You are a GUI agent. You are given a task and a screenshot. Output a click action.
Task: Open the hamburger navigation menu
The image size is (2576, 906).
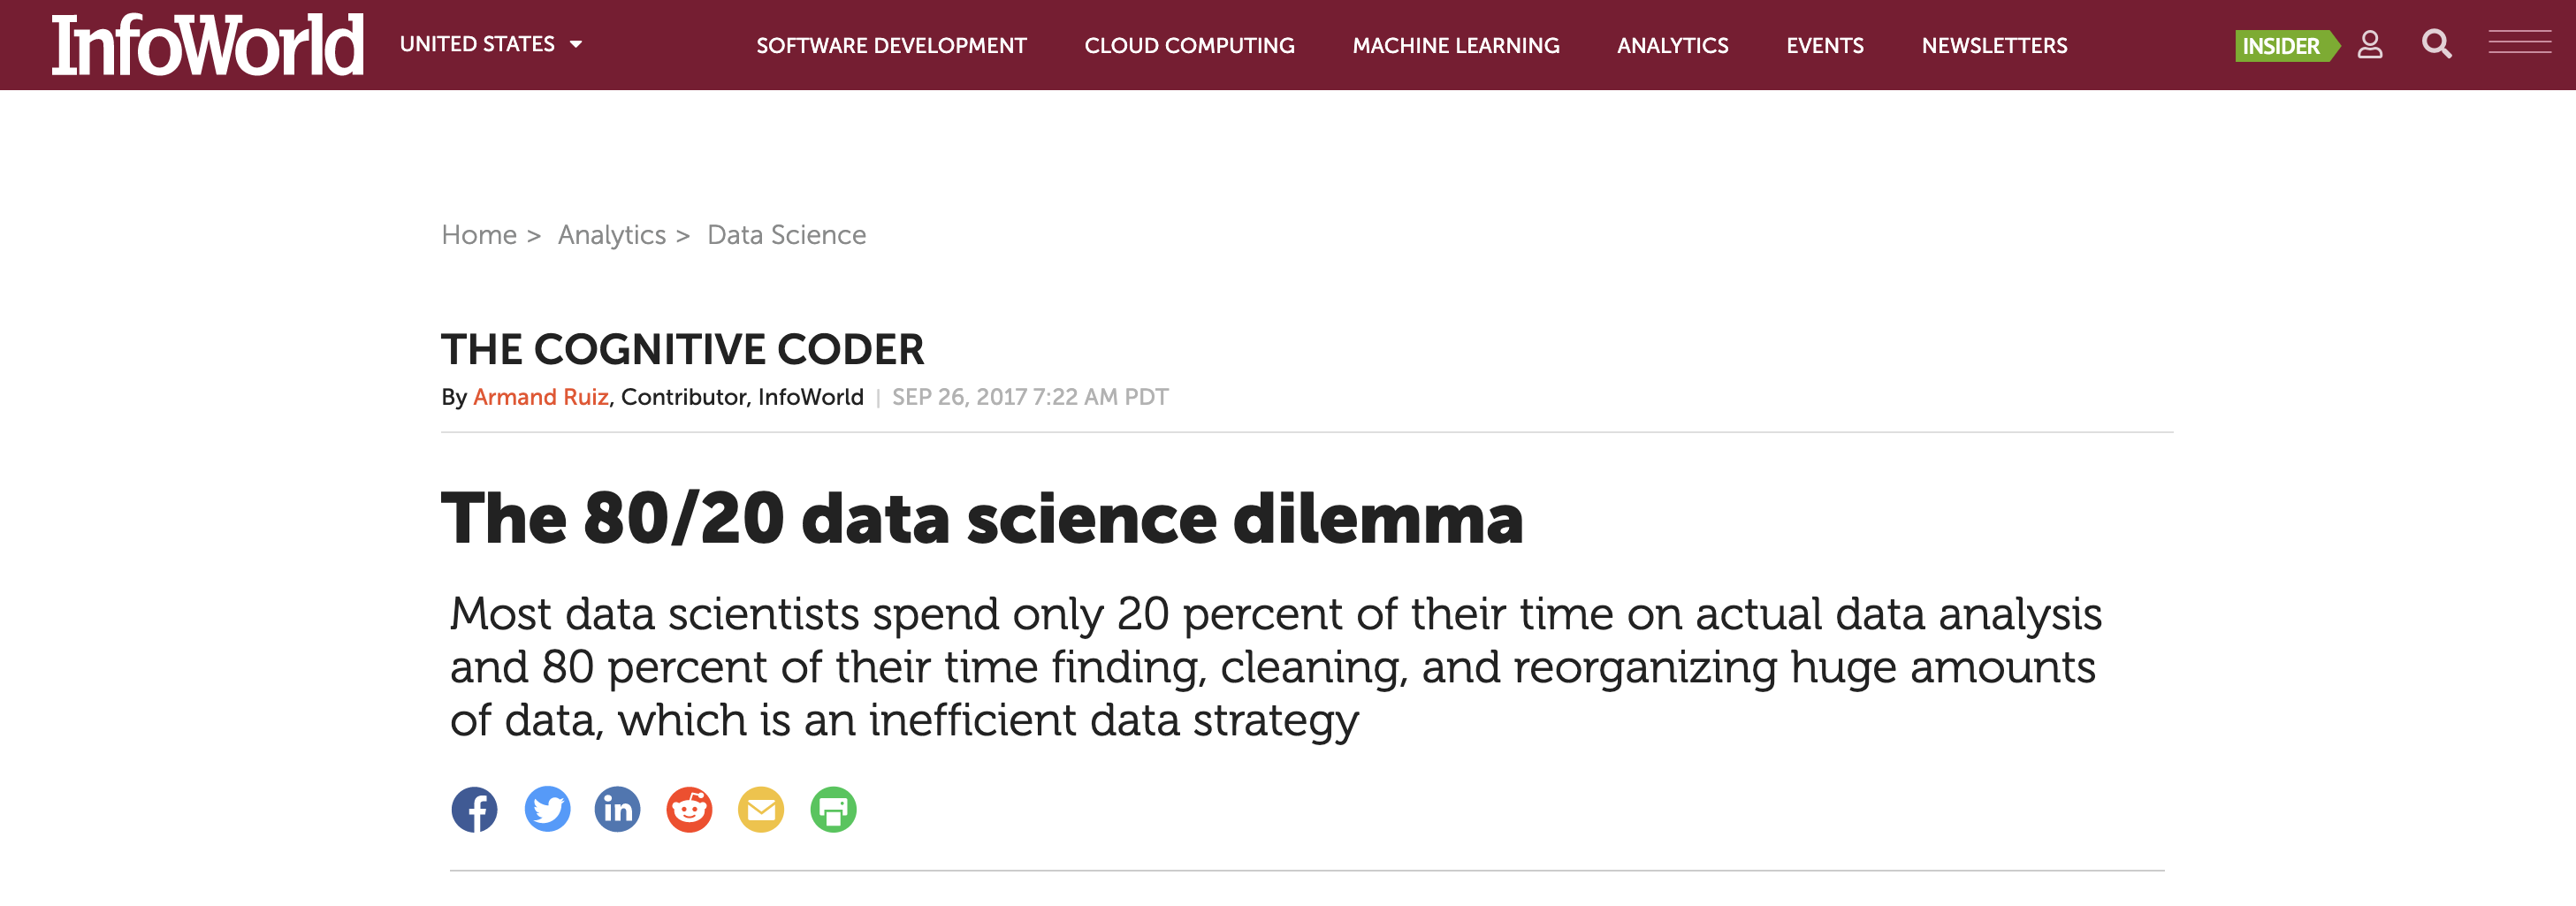click(x=2519, y=43)
